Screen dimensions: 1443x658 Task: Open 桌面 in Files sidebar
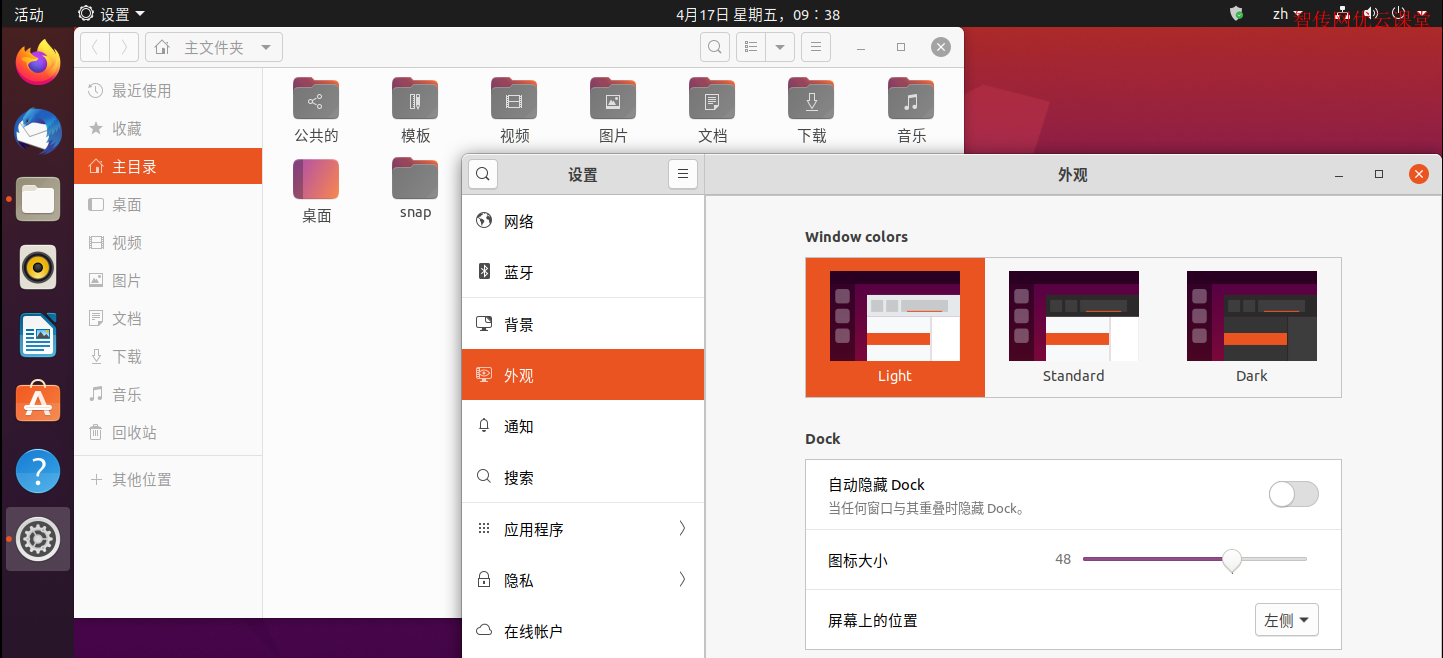168,204
